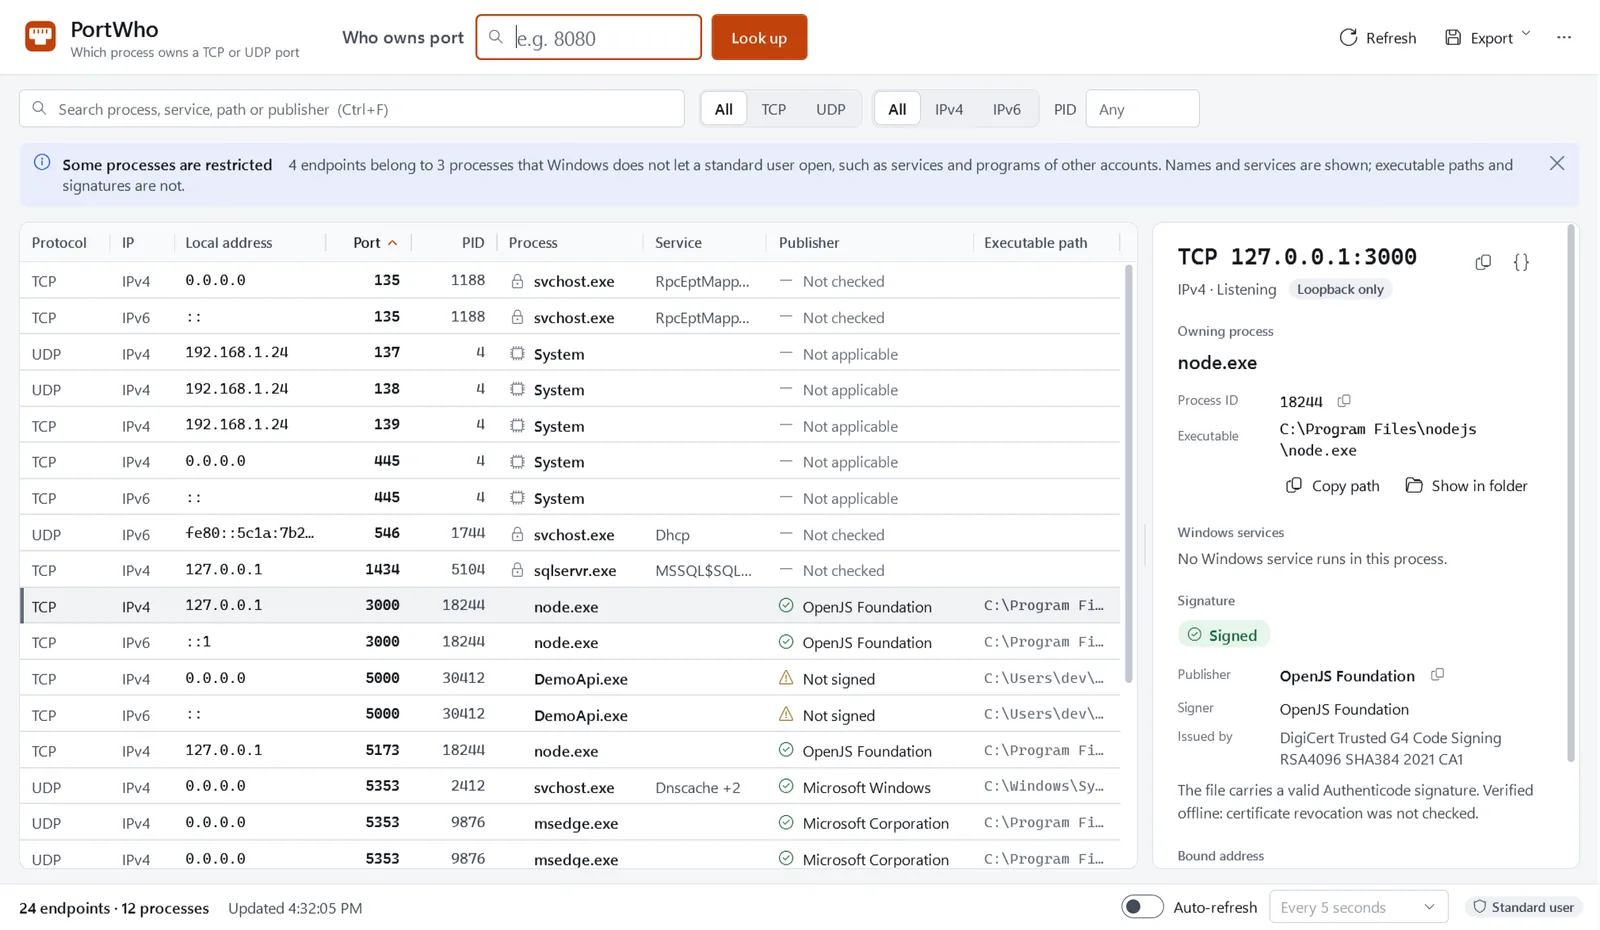Click System chip icon on port 137 row

point(517,353)
